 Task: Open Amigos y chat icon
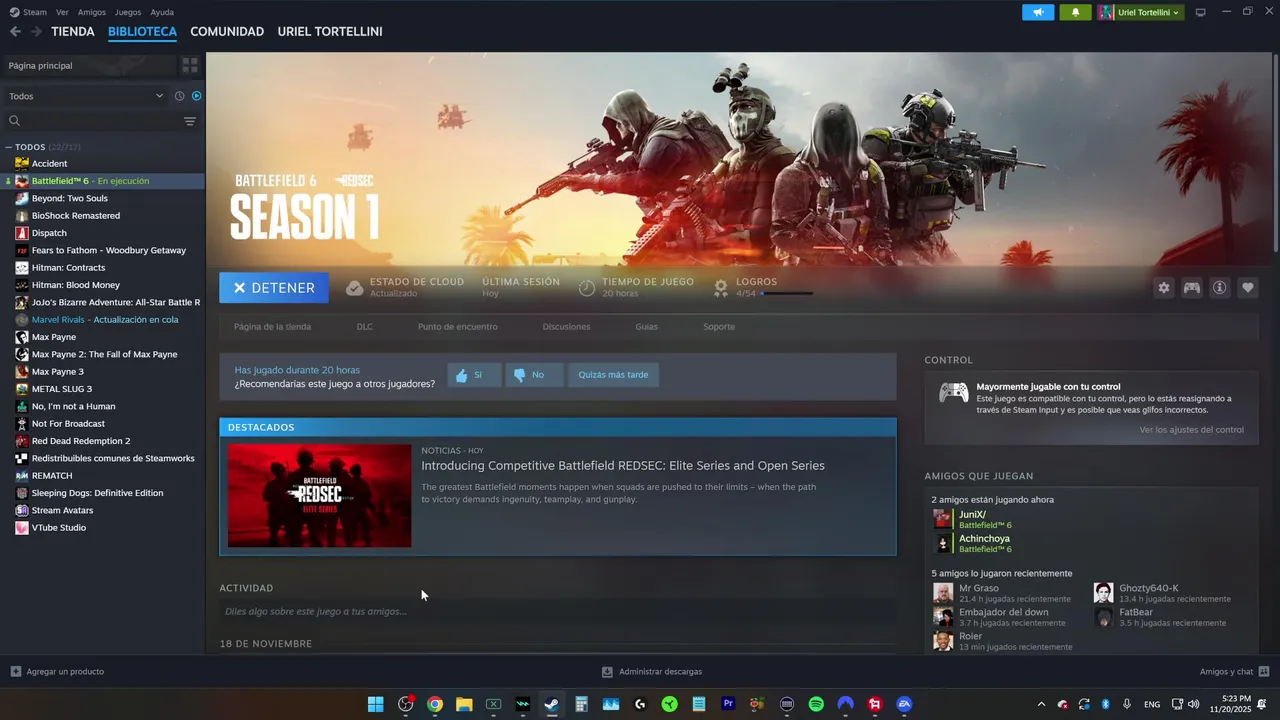point(1264,672)
